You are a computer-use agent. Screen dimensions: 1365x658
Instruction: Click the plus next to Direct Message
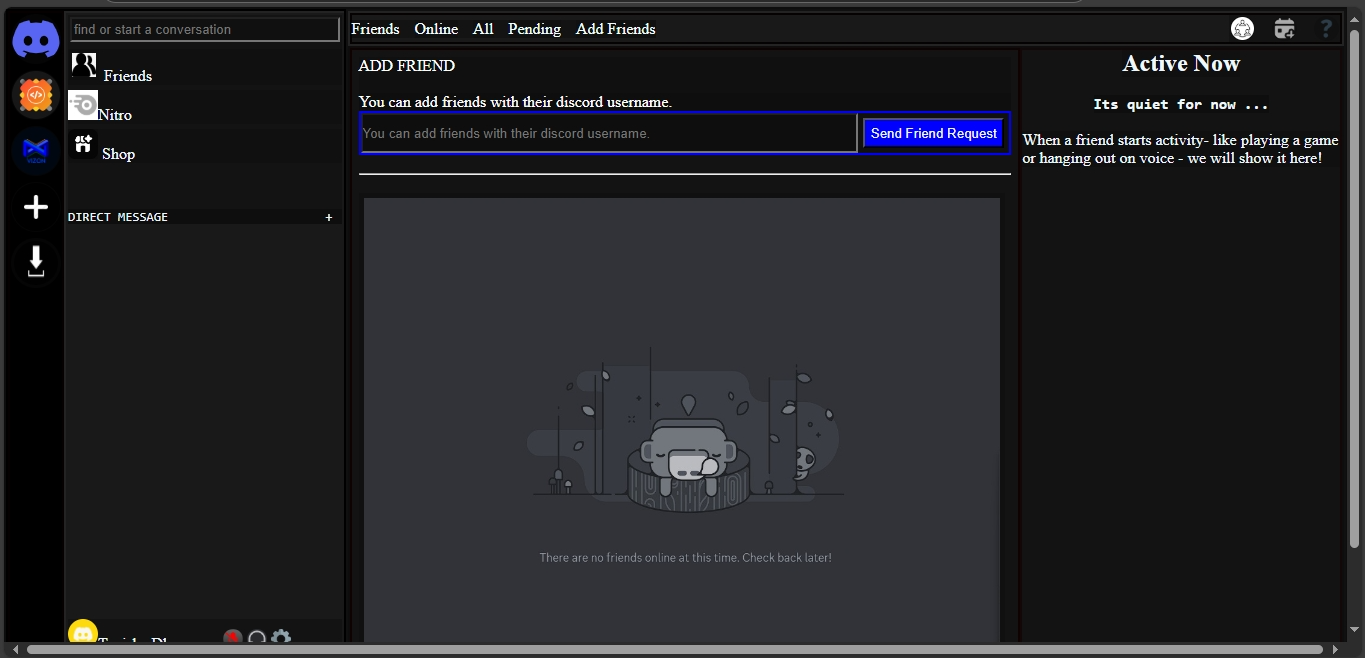coord(329,217)
